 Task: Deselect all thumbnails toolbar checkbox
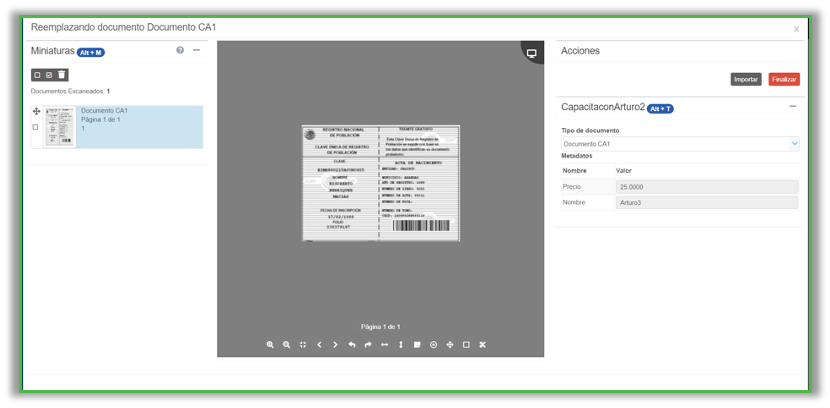point(37,75)
